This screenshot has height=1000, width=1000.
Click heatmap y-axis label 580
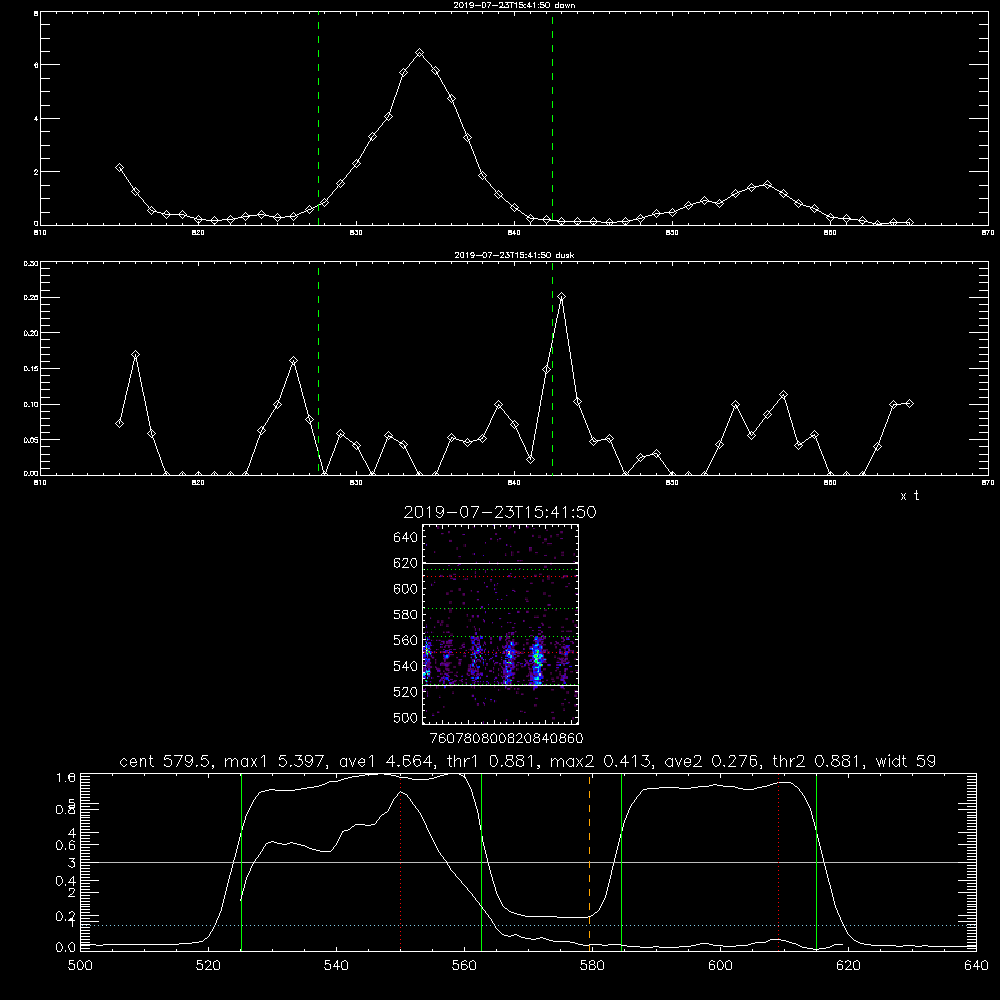[406, 615]
